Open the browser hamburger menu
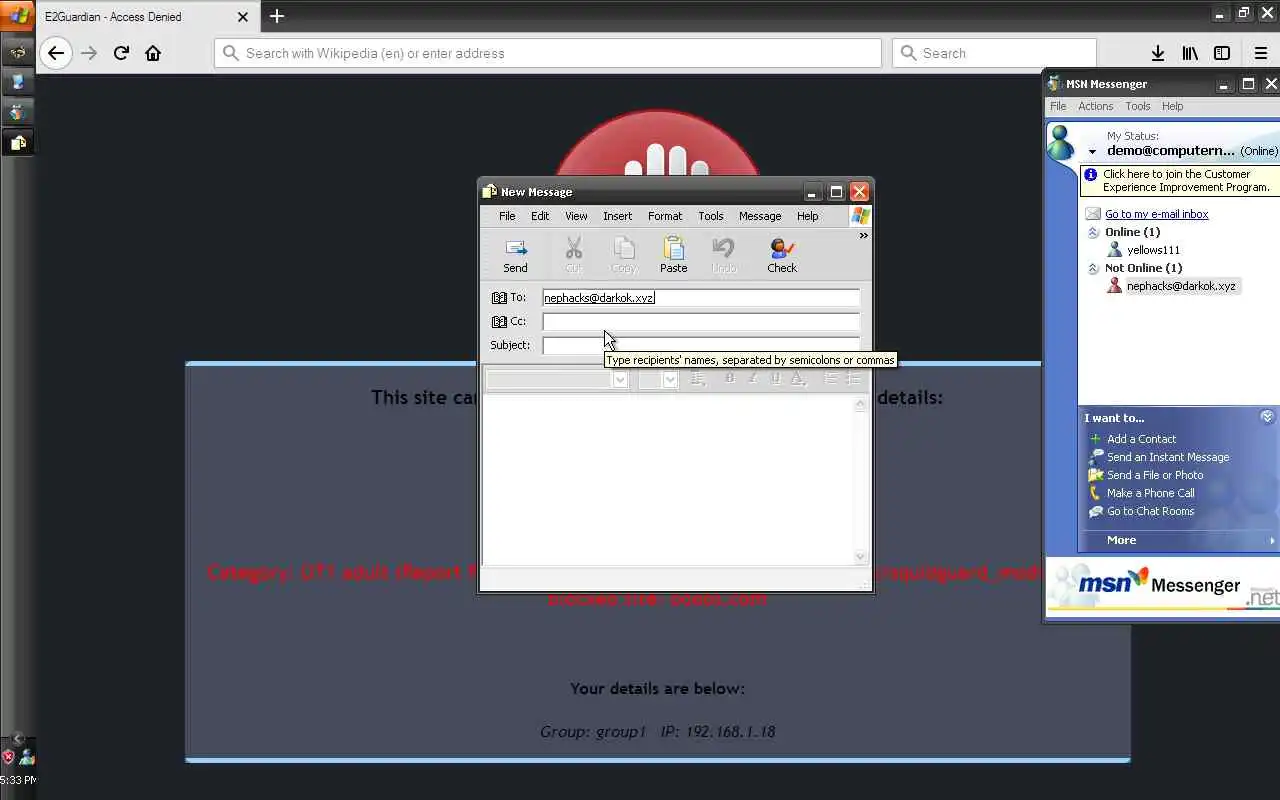The width and height of the screenshot is (1280, 800). [x=1261, y=53]
